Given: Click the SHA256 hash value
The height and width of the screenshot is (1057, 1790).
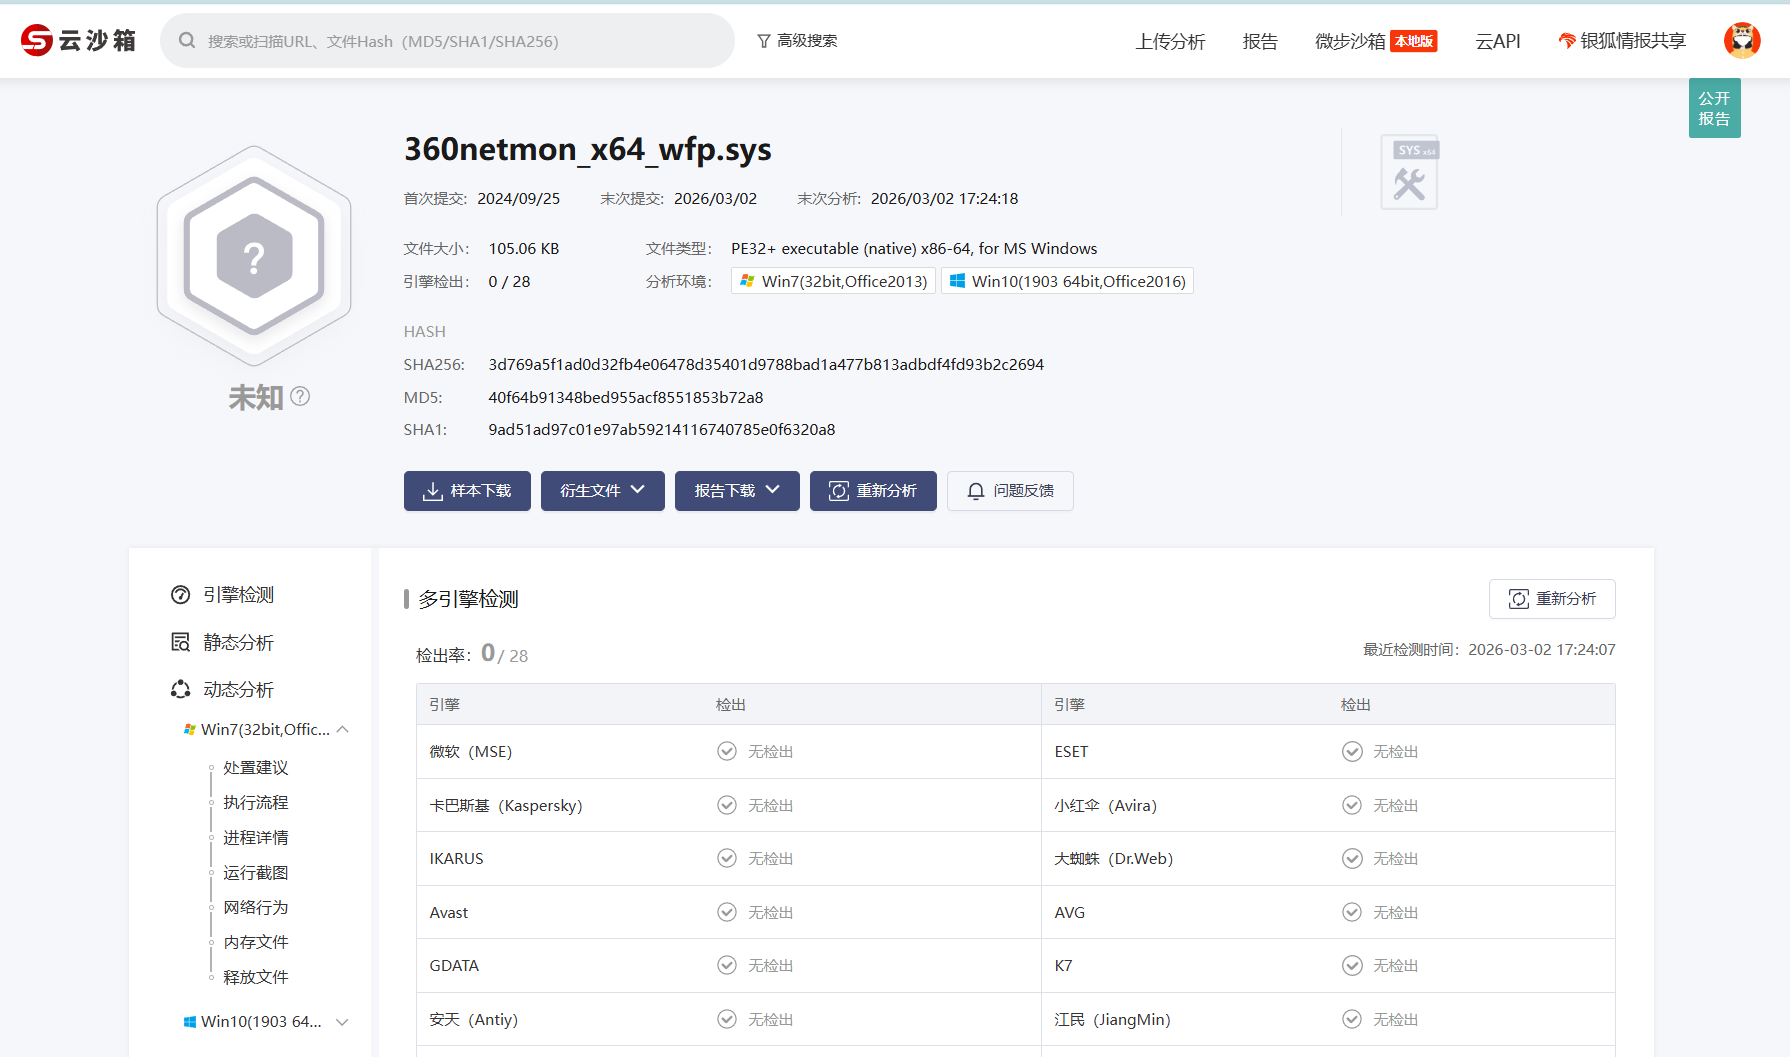Looking at the screenshot, I should tap(766, 365).
